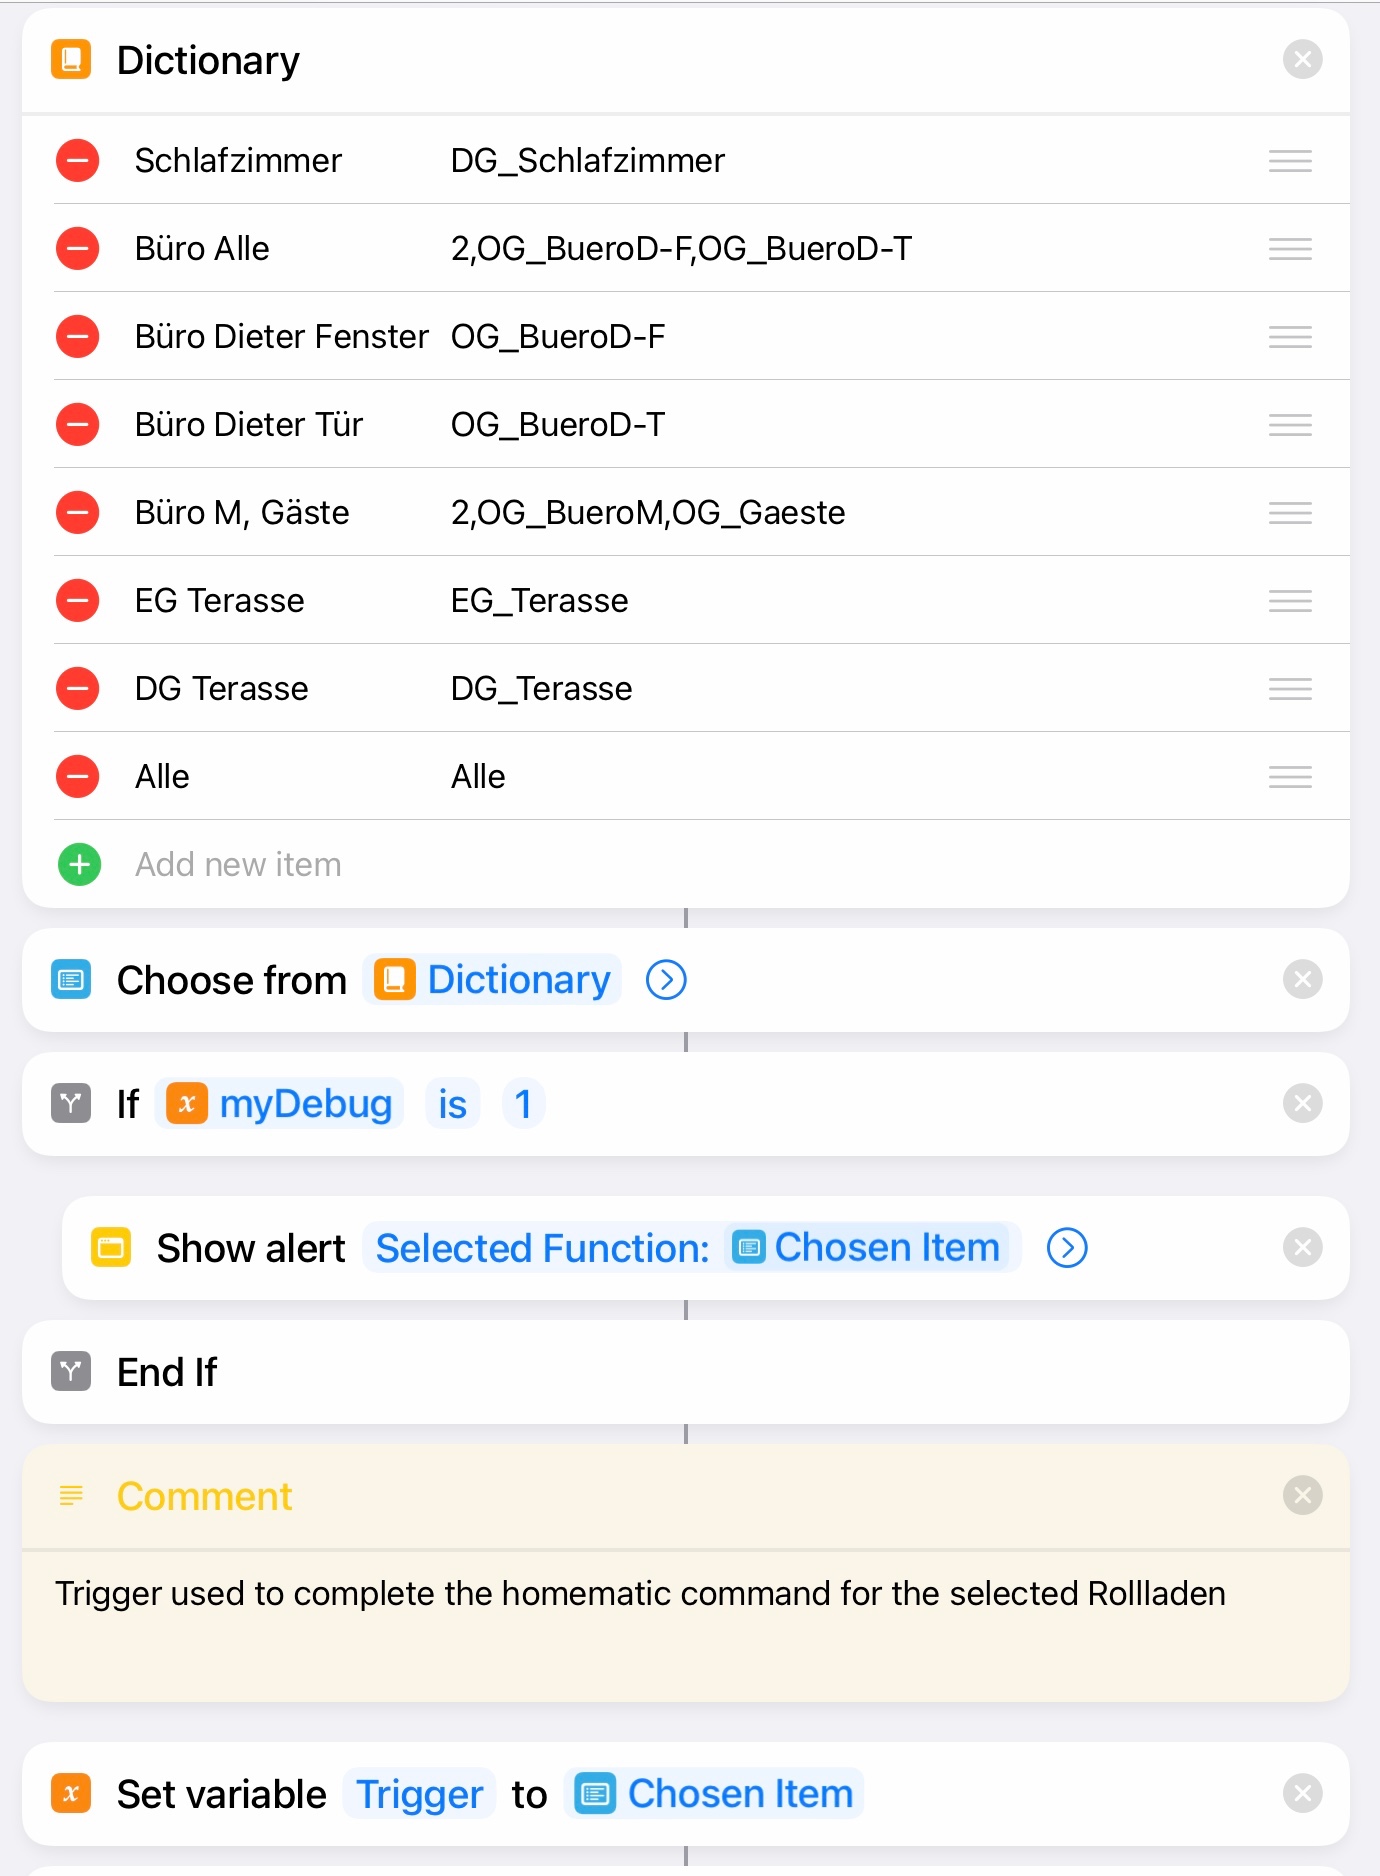The width and height of the screenshot is (1380, 1876).
Task: Expand Choose from Dictionary options
Action: click(x=666, y=980)
